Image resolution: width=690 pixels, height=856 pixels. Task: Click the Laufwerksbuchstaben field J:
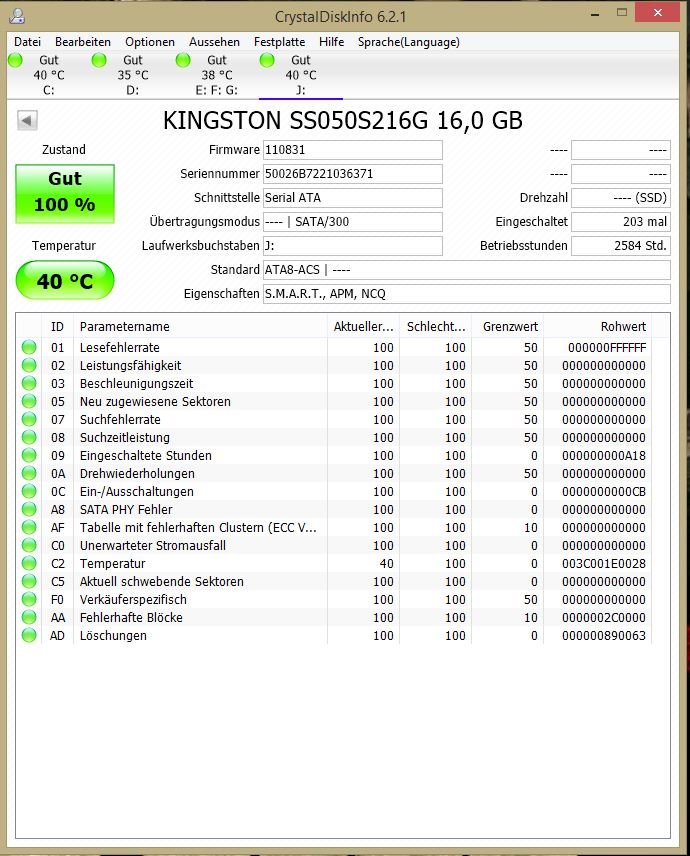coord(353,246)
